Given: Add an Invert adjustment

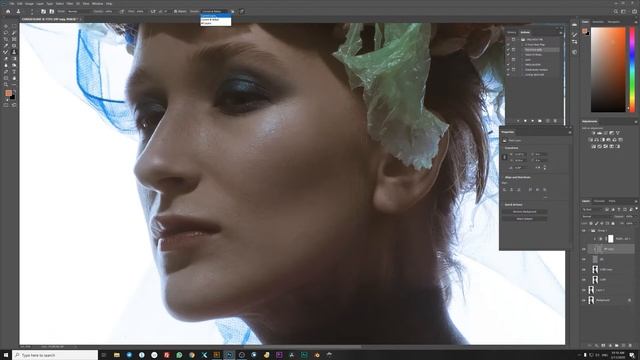Looking at the screenshot, I should tap(593, 146).
